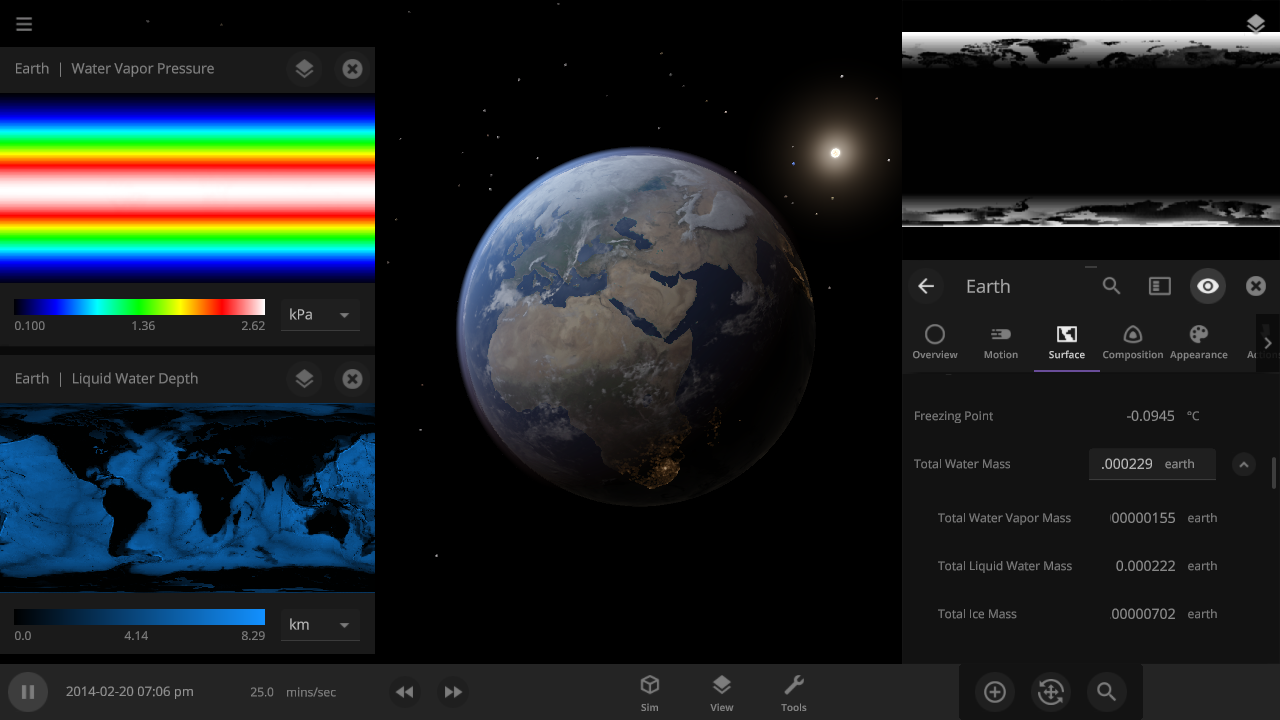
Task: Open the kPa unit dropdown
Action: coord(320,315)
